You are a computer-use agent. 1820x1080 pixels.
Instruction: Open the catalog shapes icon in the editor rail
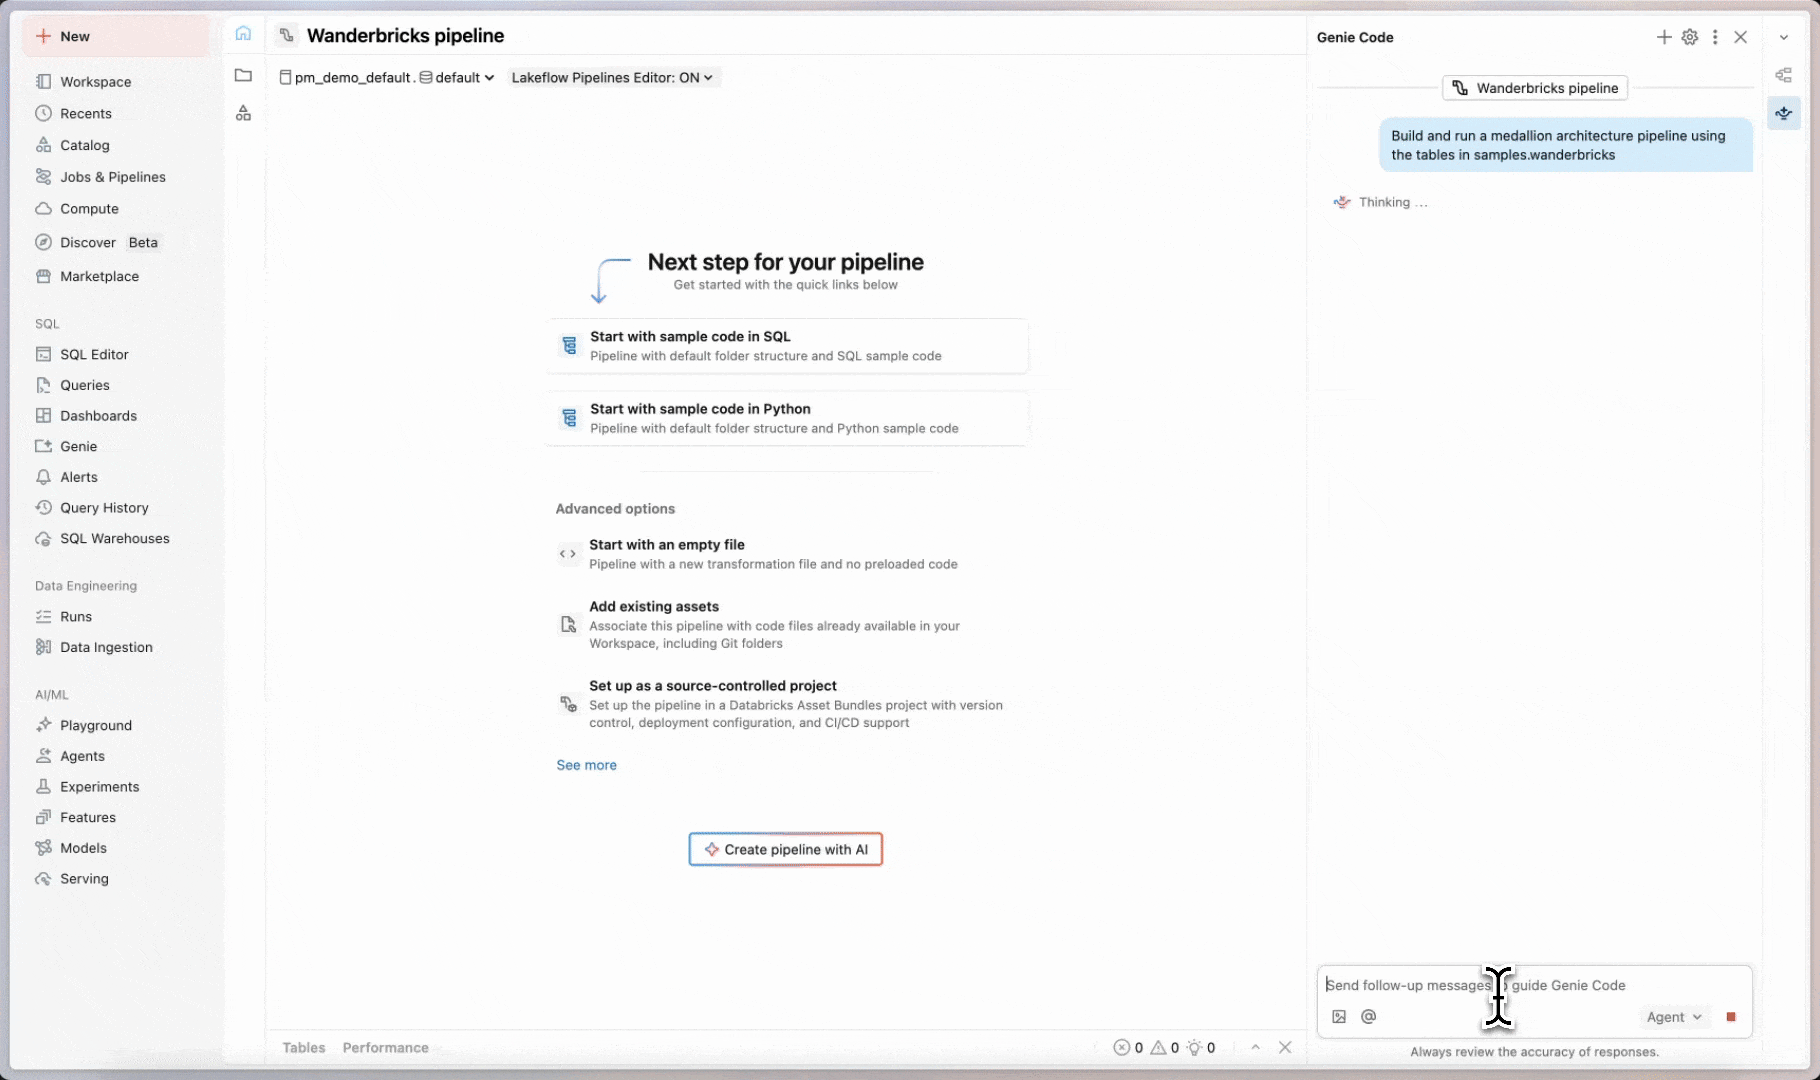243,113
